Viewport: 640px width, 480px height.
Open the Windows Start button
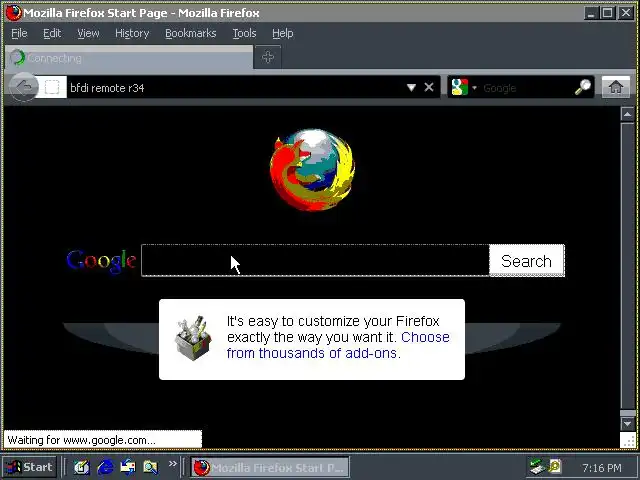(29, 467)
